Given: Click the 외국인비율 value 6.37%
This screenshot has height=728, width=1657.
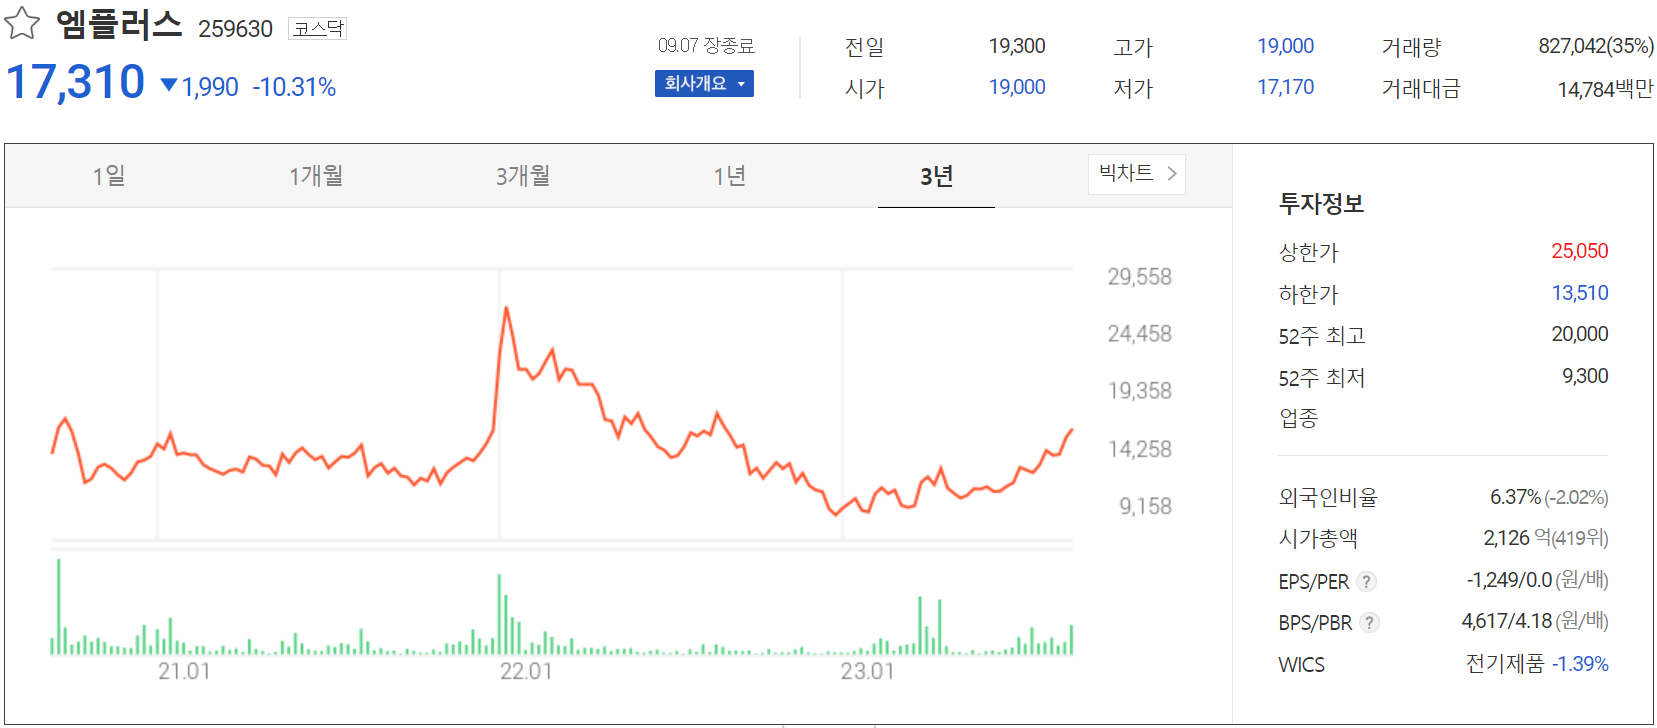Looking at the screenshot, I should tap(1515, 497).
